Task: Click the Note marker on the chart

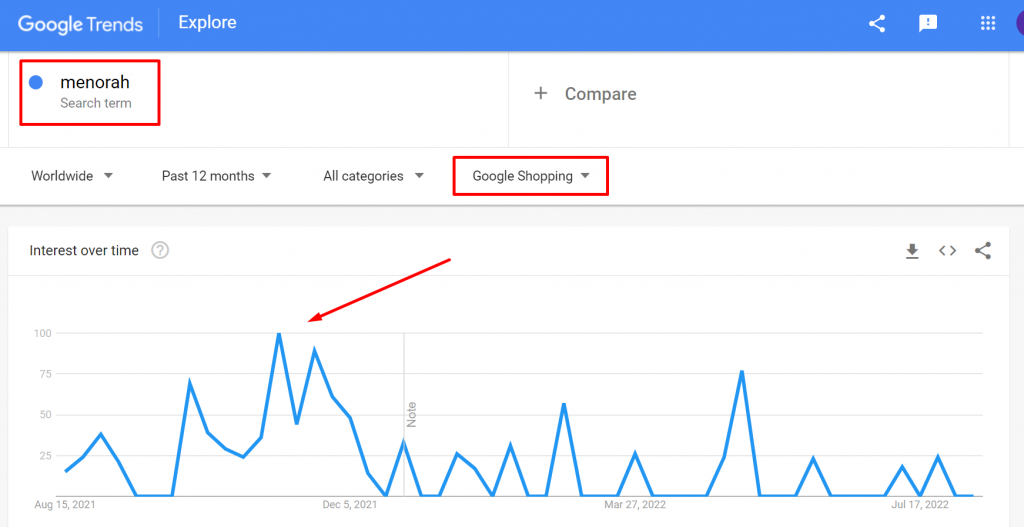Action: click(410, 414)
